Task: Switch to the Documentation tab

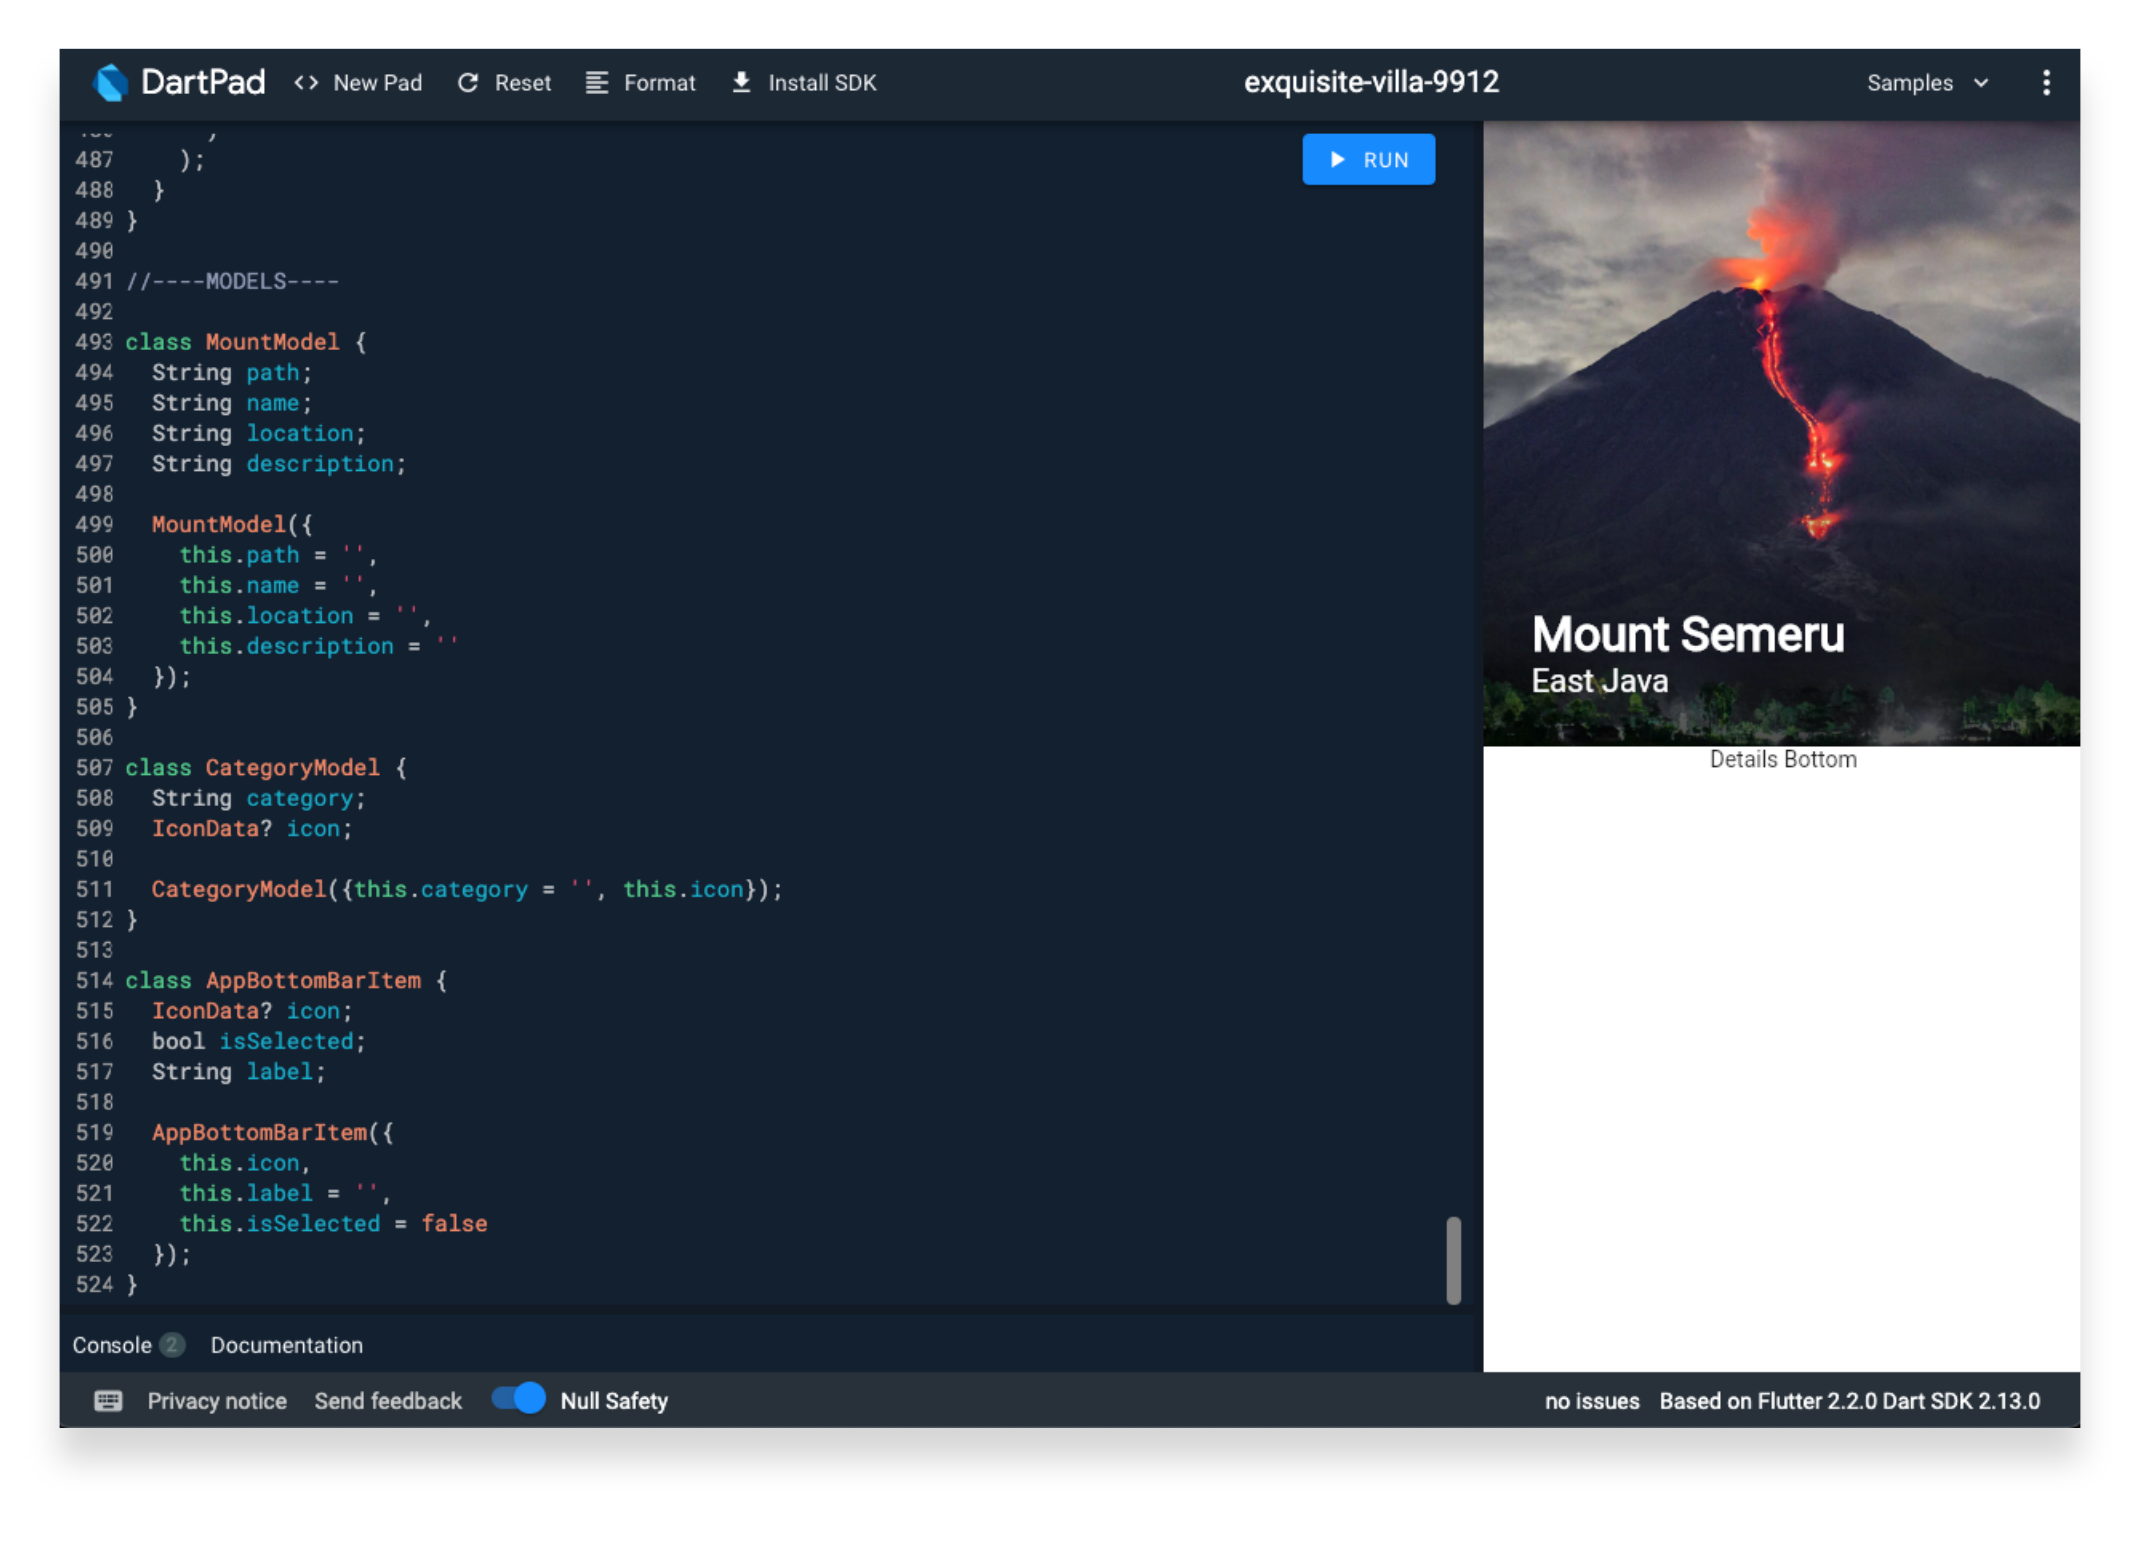Action: click(x=287, y=1345)
